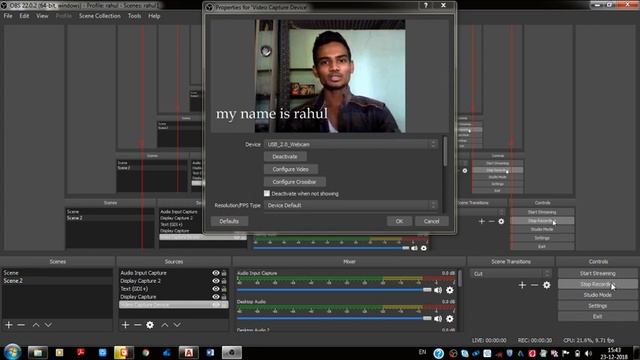The image size is (640, 360).
Task: Hide Display Capture source via eye
Action: pos(216,297)
